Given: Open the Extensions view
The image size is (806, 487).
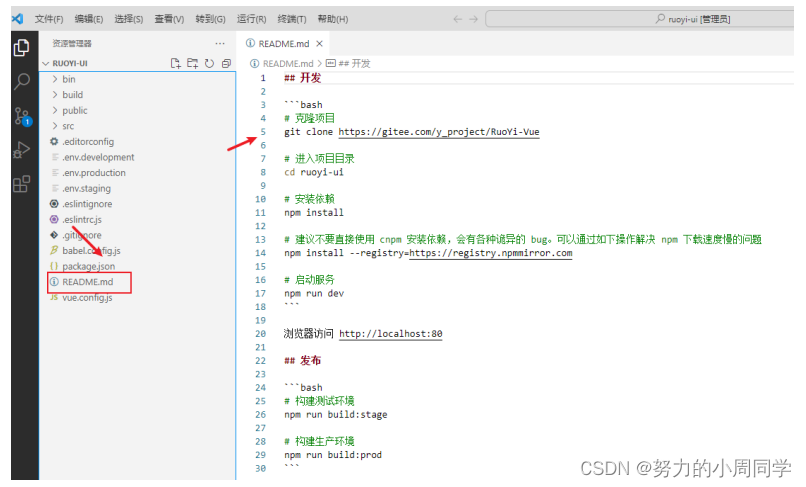Looking at the screenshot, I should coord(22,184).
